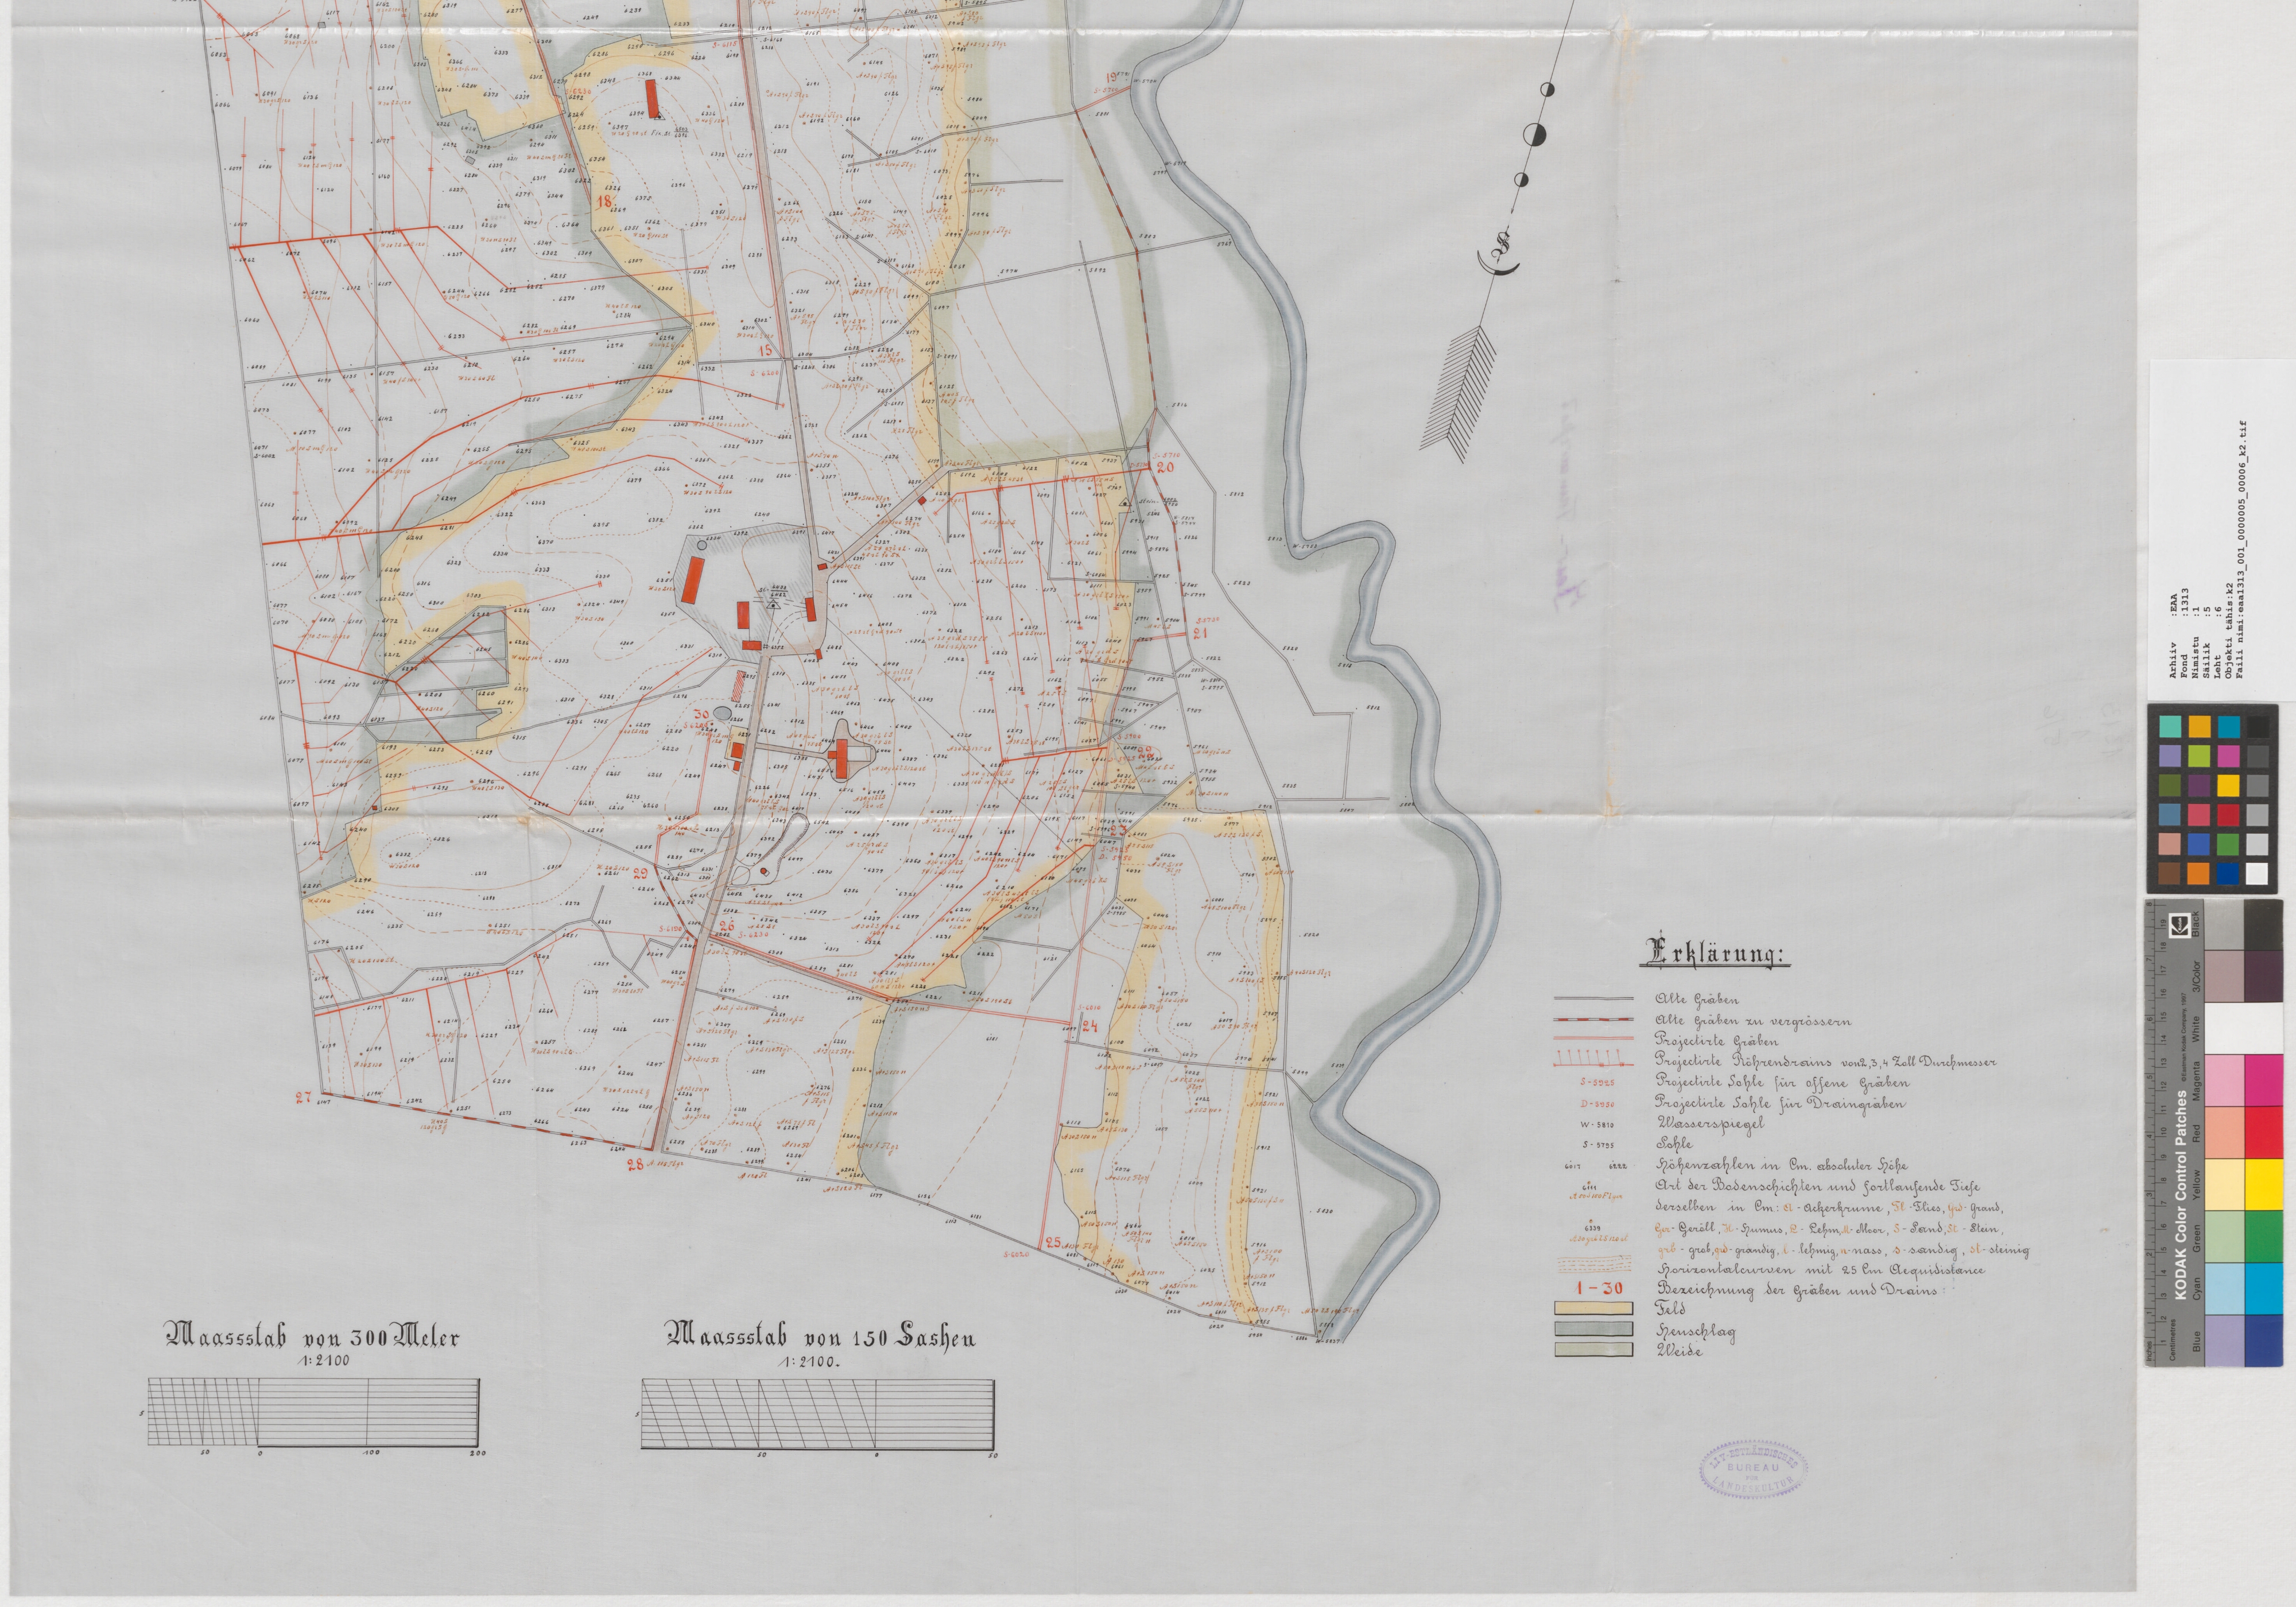Click the Projectirte Röhrendrains legend symbol

tap(1593, 1059)
